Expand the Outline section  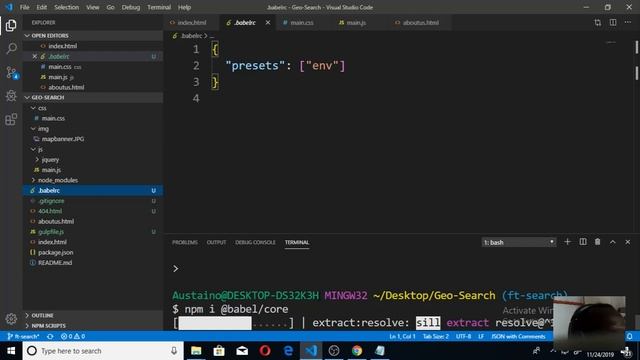coord(93,316)
